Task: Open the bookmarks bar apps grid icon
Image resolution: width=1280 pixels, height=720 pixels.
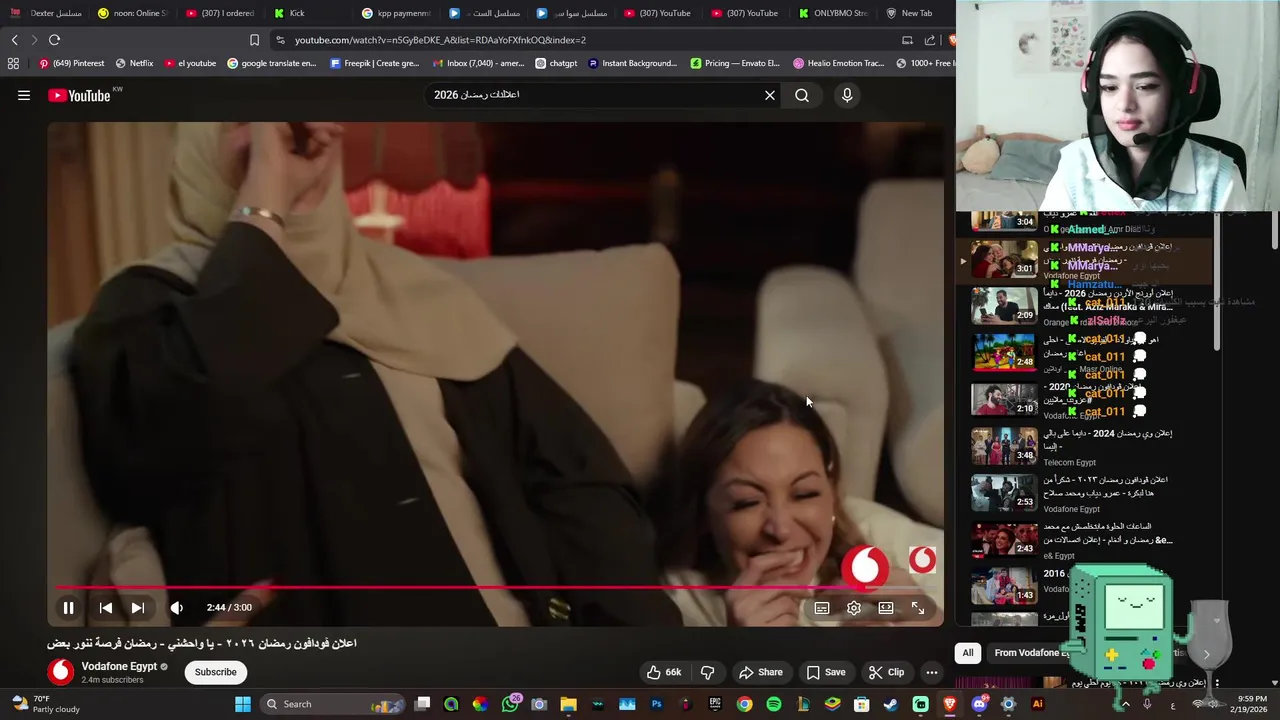Action: (13, 63)
